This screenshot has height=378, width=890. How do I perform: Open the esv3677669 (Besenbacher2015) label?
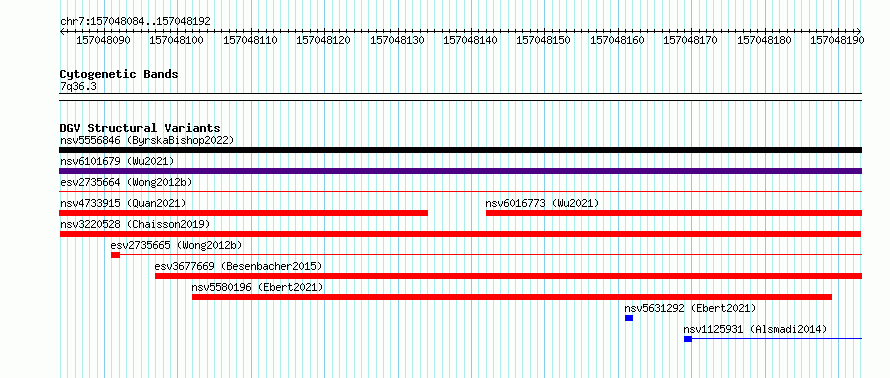click(238, 266)
